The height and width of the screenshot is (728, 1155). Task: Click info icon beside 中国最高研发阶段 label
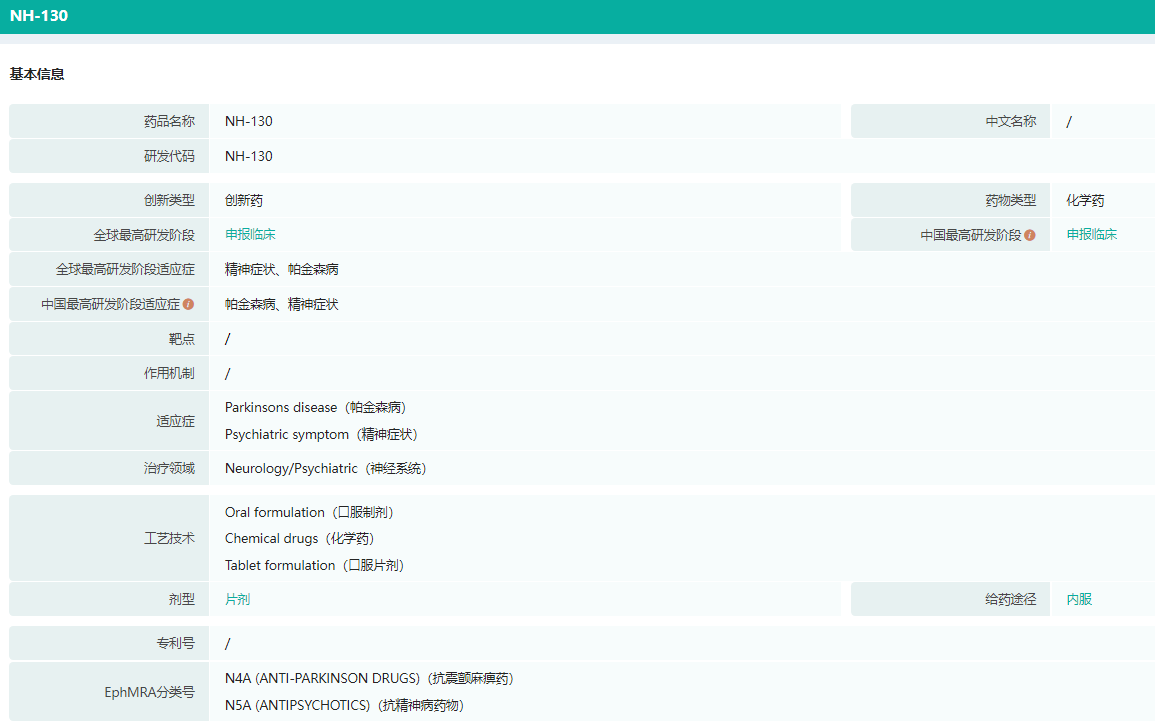pos(1030,235)
